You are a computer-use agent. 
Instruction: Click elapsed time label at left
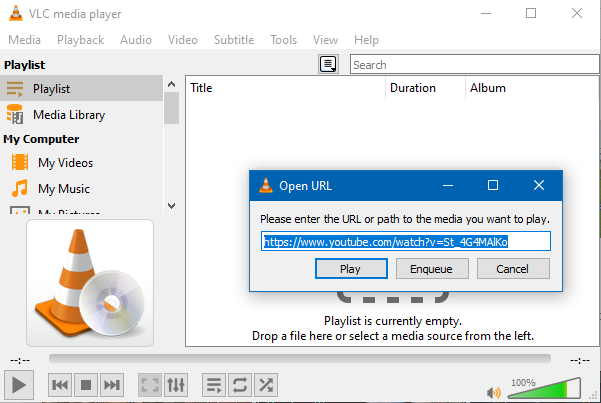coord(20,360)
